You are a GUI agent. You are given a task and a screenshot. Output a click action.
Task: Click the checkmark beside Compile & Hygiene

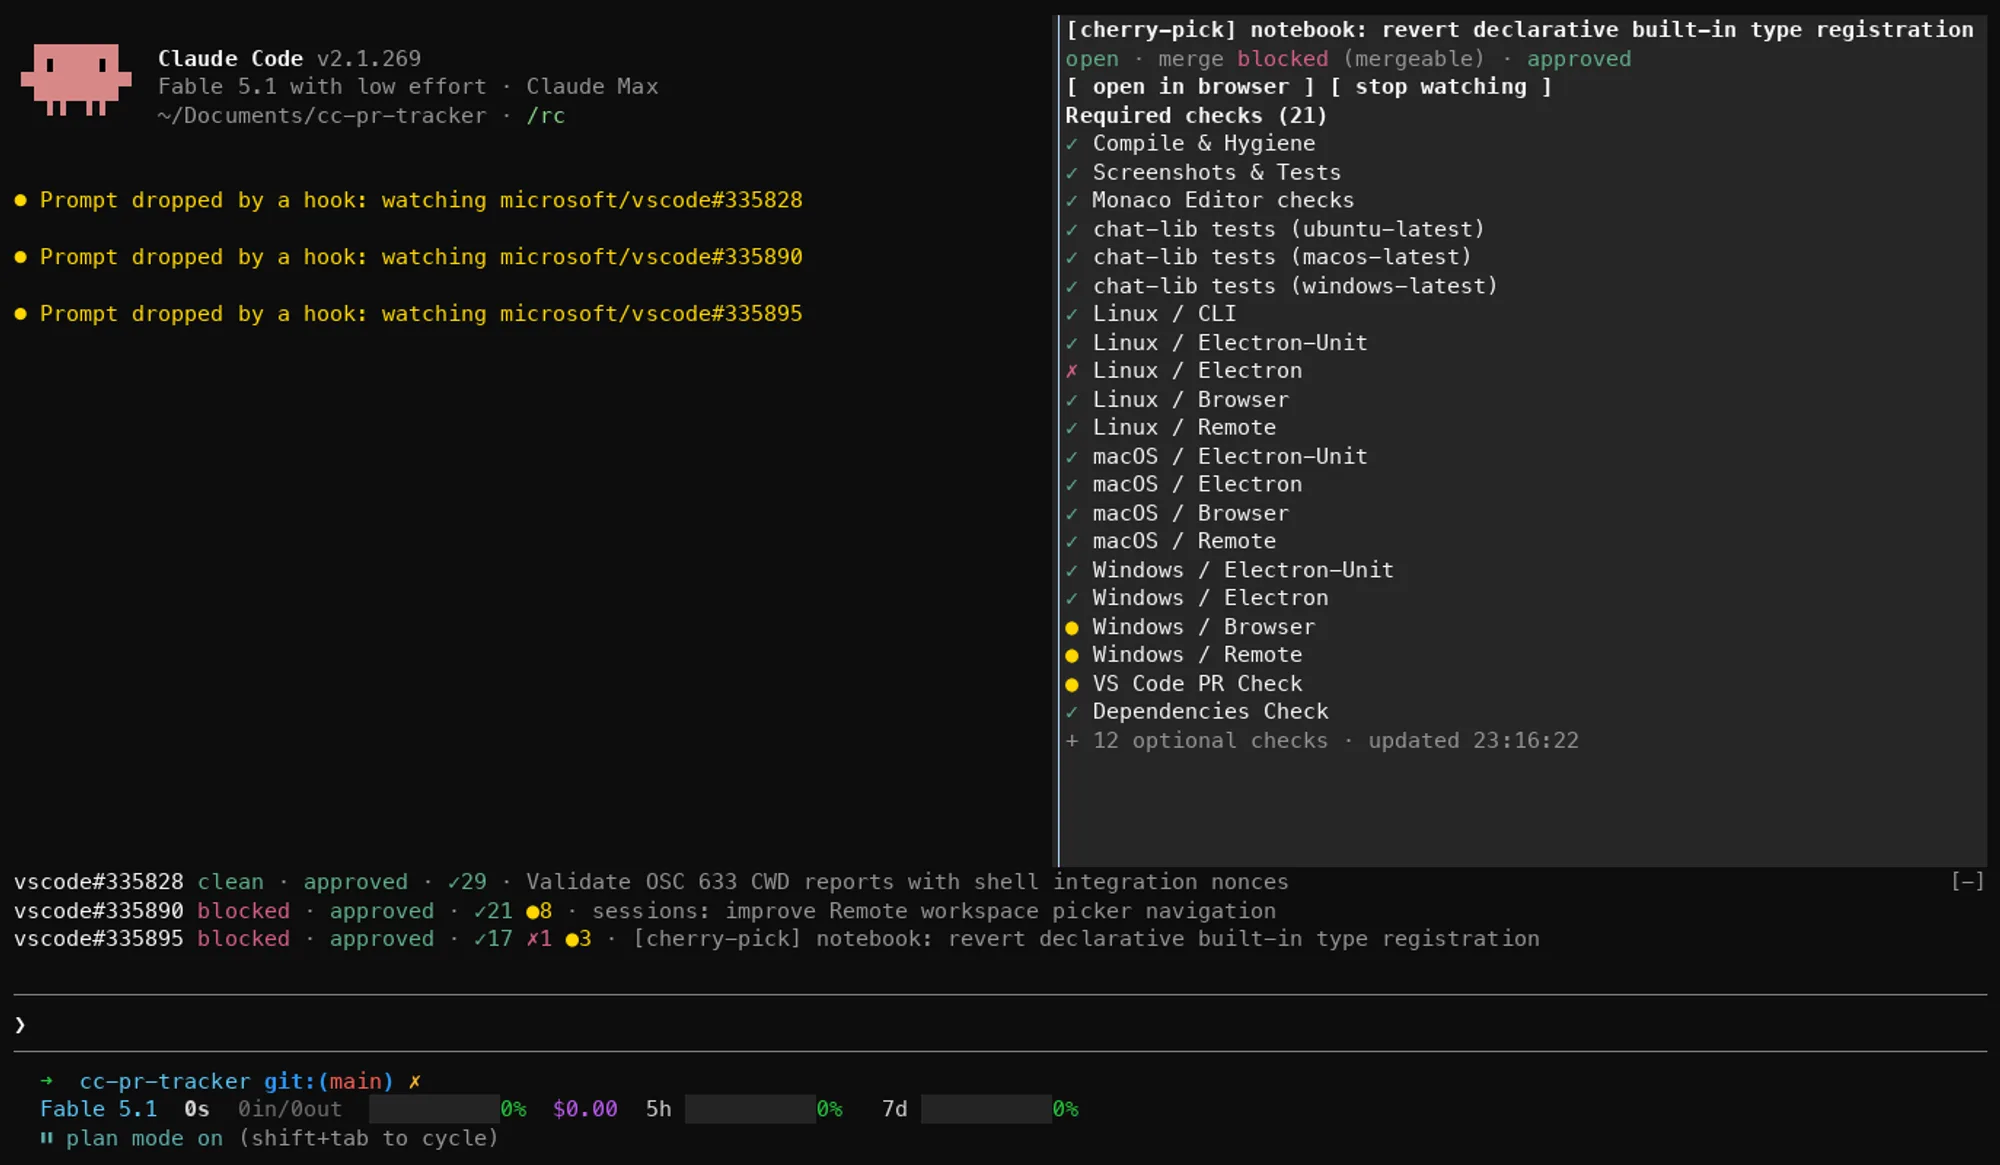coord(1072,144)
